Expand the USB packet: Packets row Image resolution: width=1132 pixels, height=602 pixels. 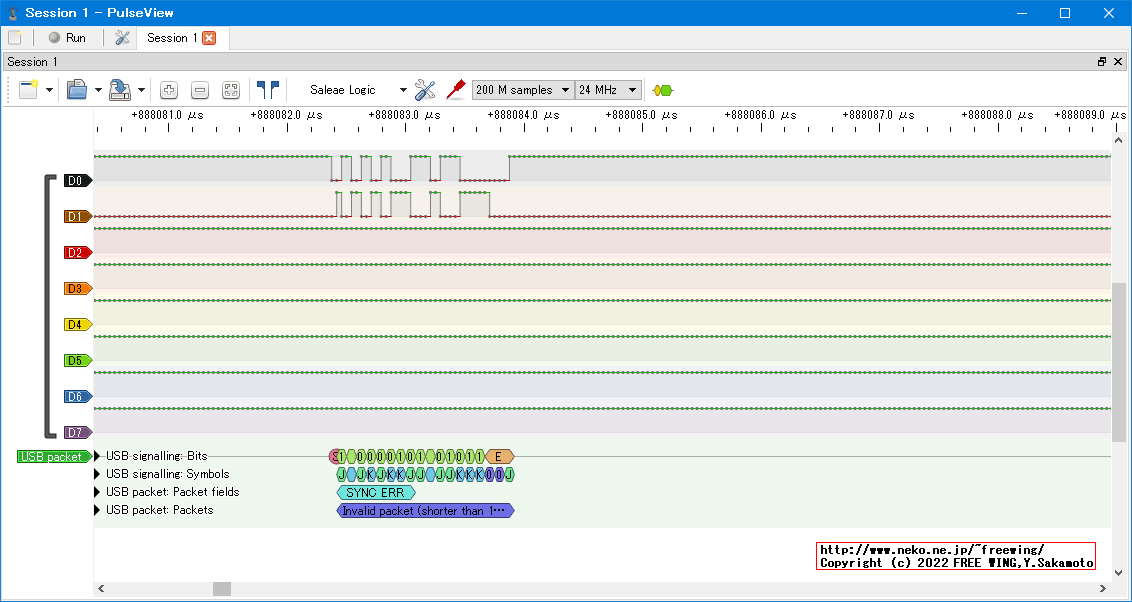[98, 510]
